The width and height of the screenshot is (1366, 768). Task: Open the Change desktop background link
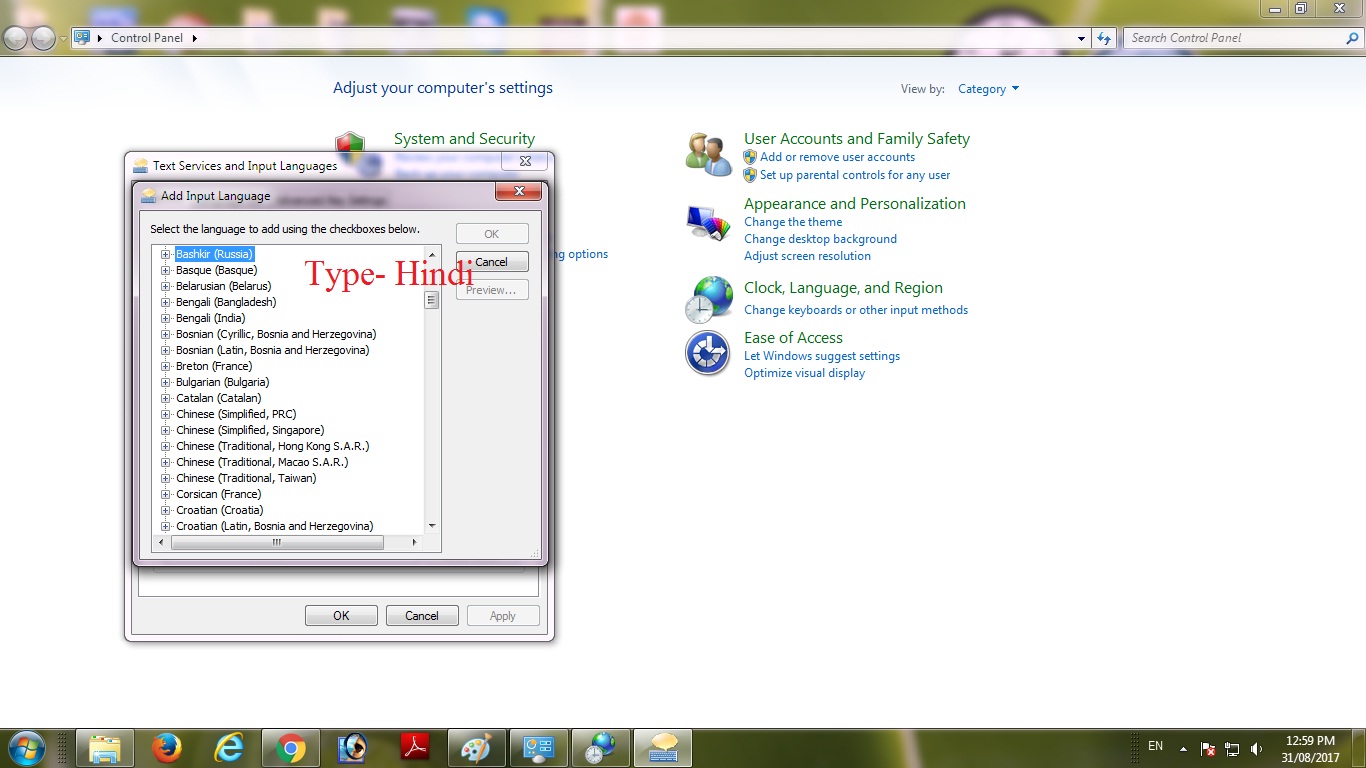(820, 238)
